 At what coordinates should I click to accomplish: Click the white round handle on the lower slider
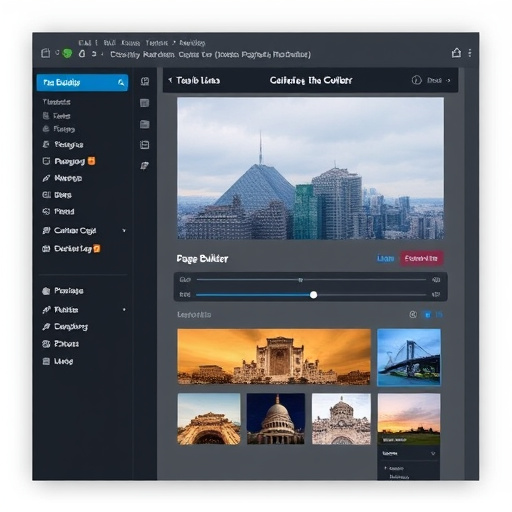313,295
